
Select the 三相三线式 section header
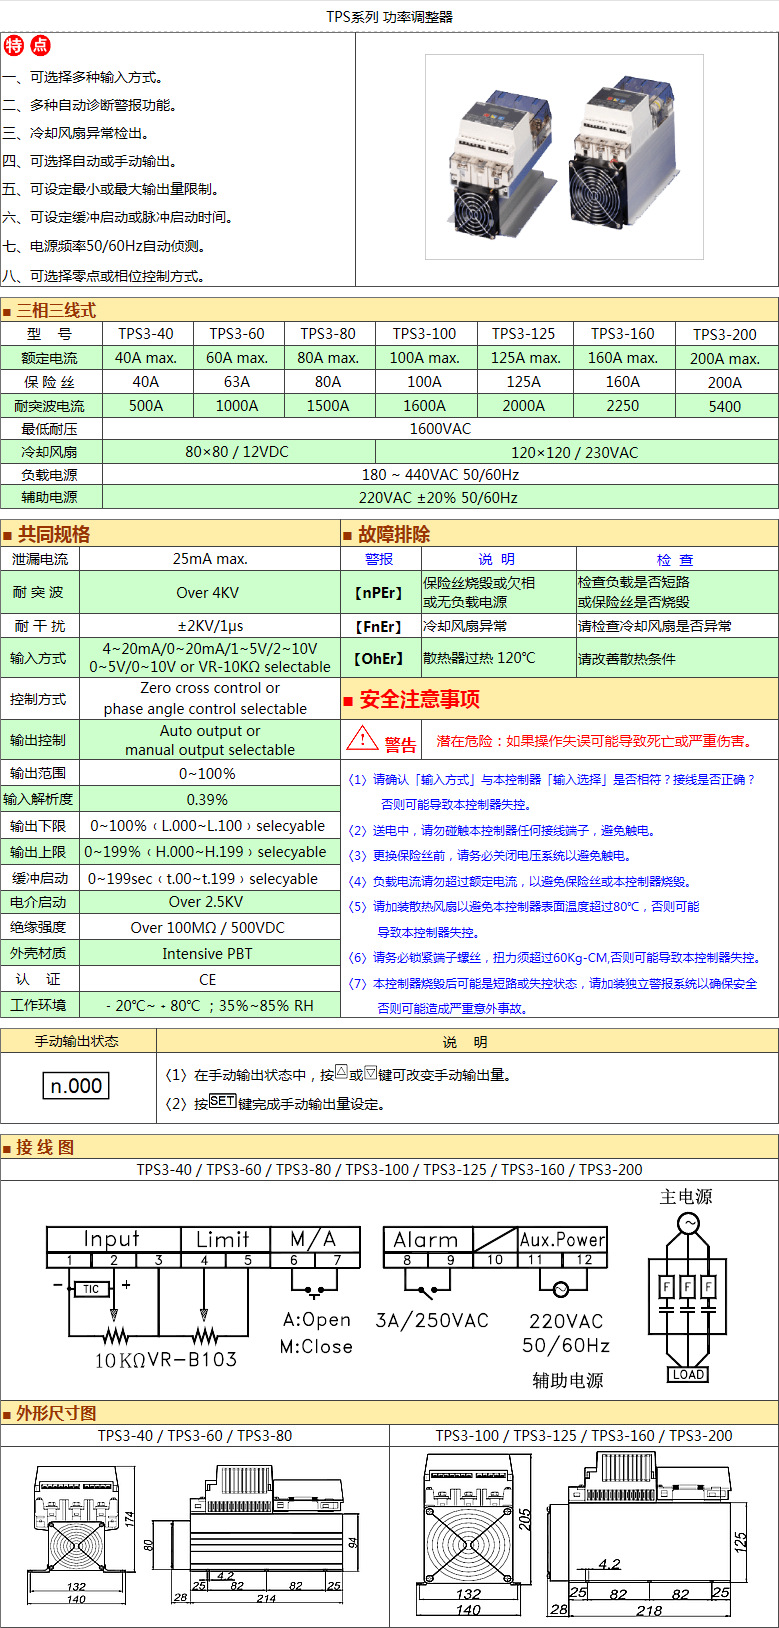[x=56, y=310]
